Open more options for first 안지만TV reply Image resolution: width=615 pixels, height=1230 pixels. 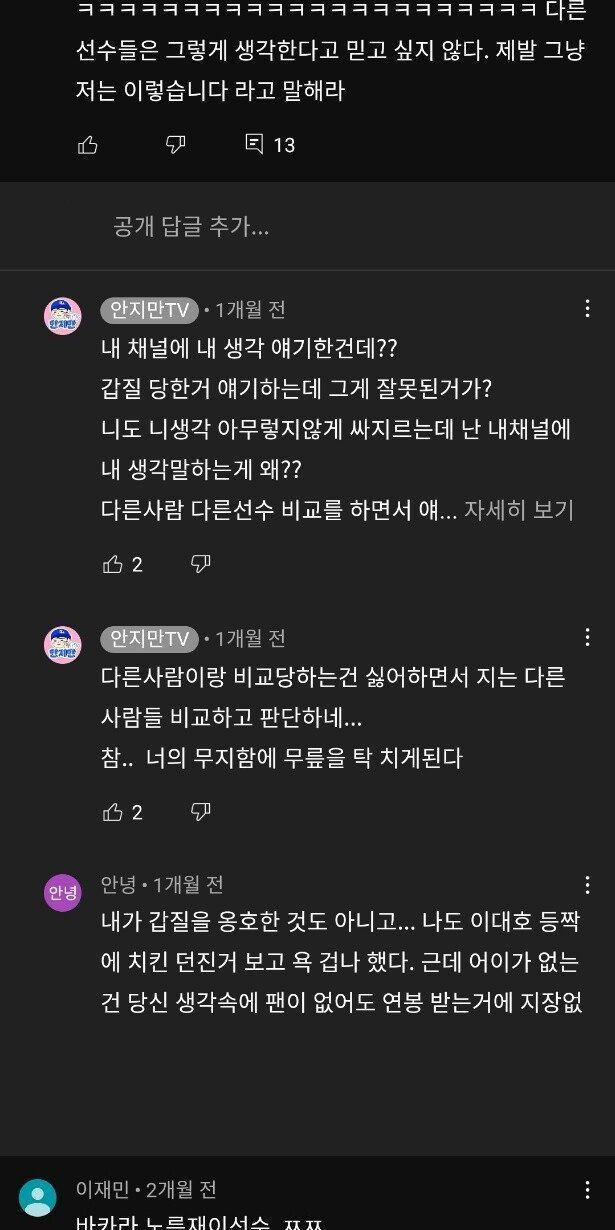tap(587, 309)
